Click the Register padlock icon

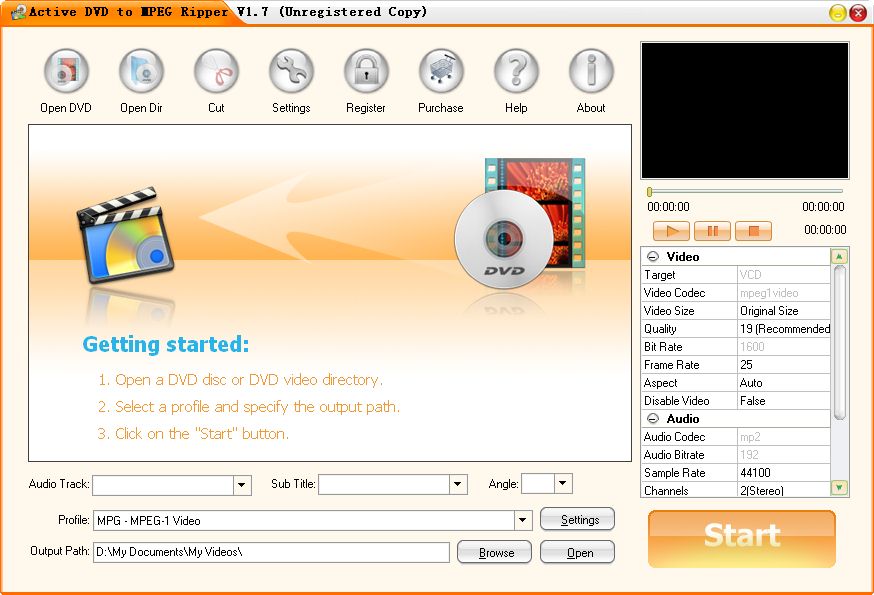pyautogui.click(x=366, y=71)
